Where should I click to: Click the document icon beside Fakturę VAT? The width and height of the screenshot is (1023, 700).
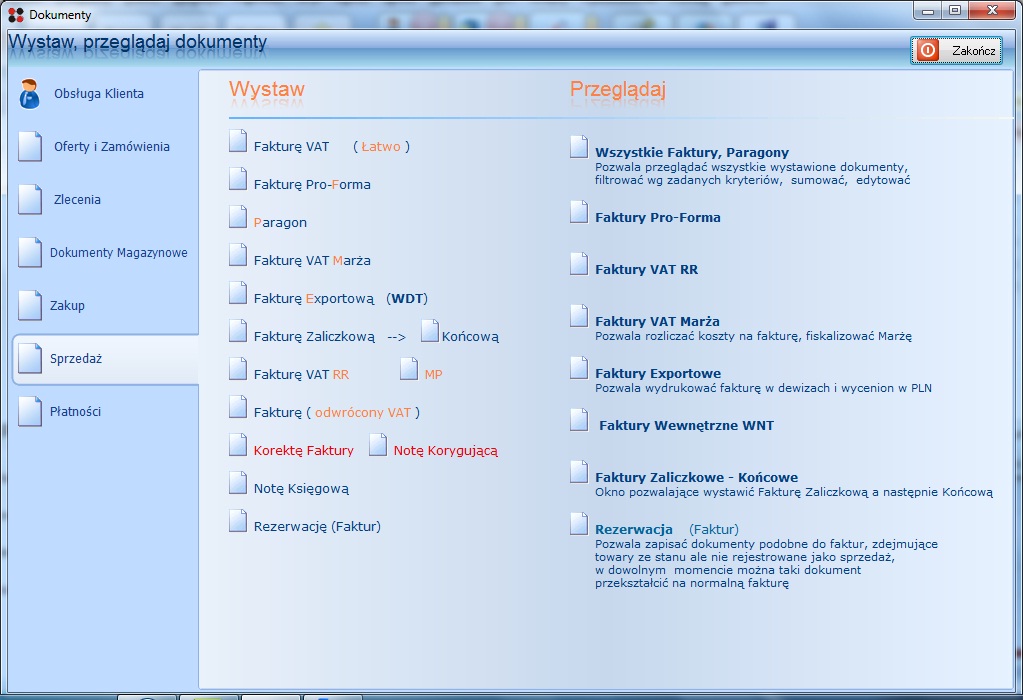[x=238, y=142]
